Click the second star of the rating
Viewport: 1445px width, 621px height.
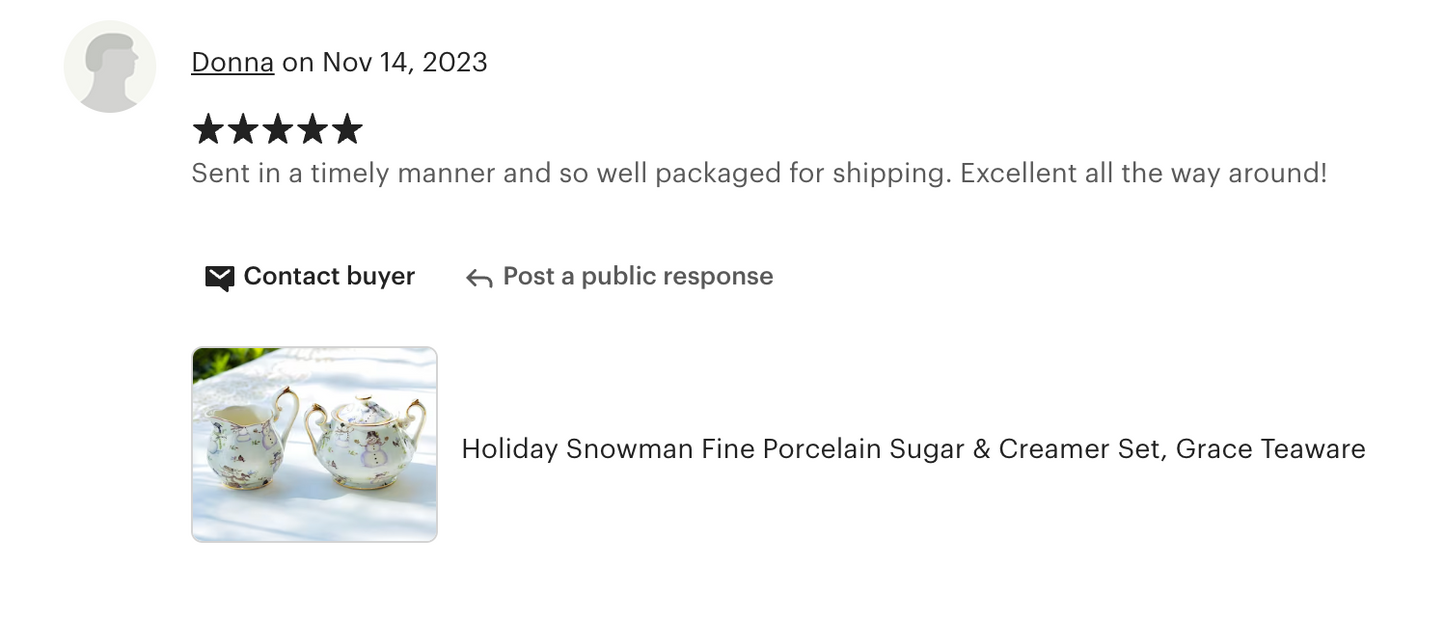243,129
